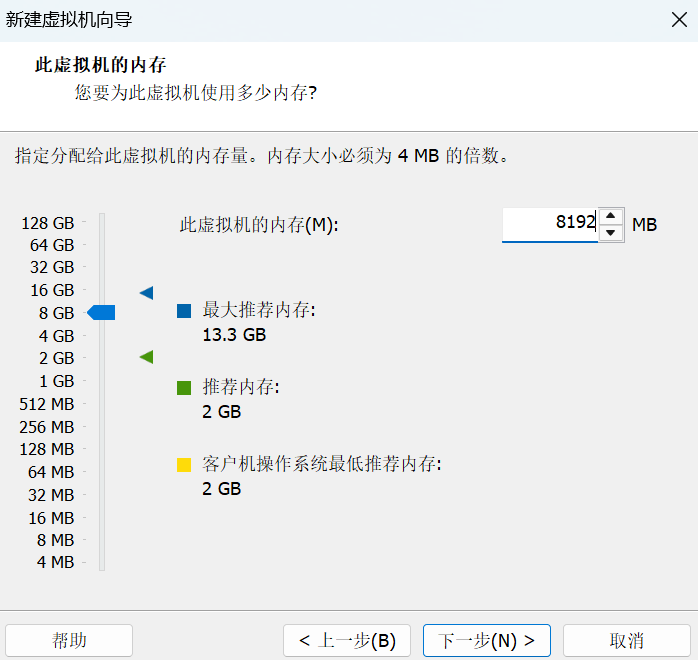
Task: Set the memory slider to 4 GB
Action: point(102,336)
